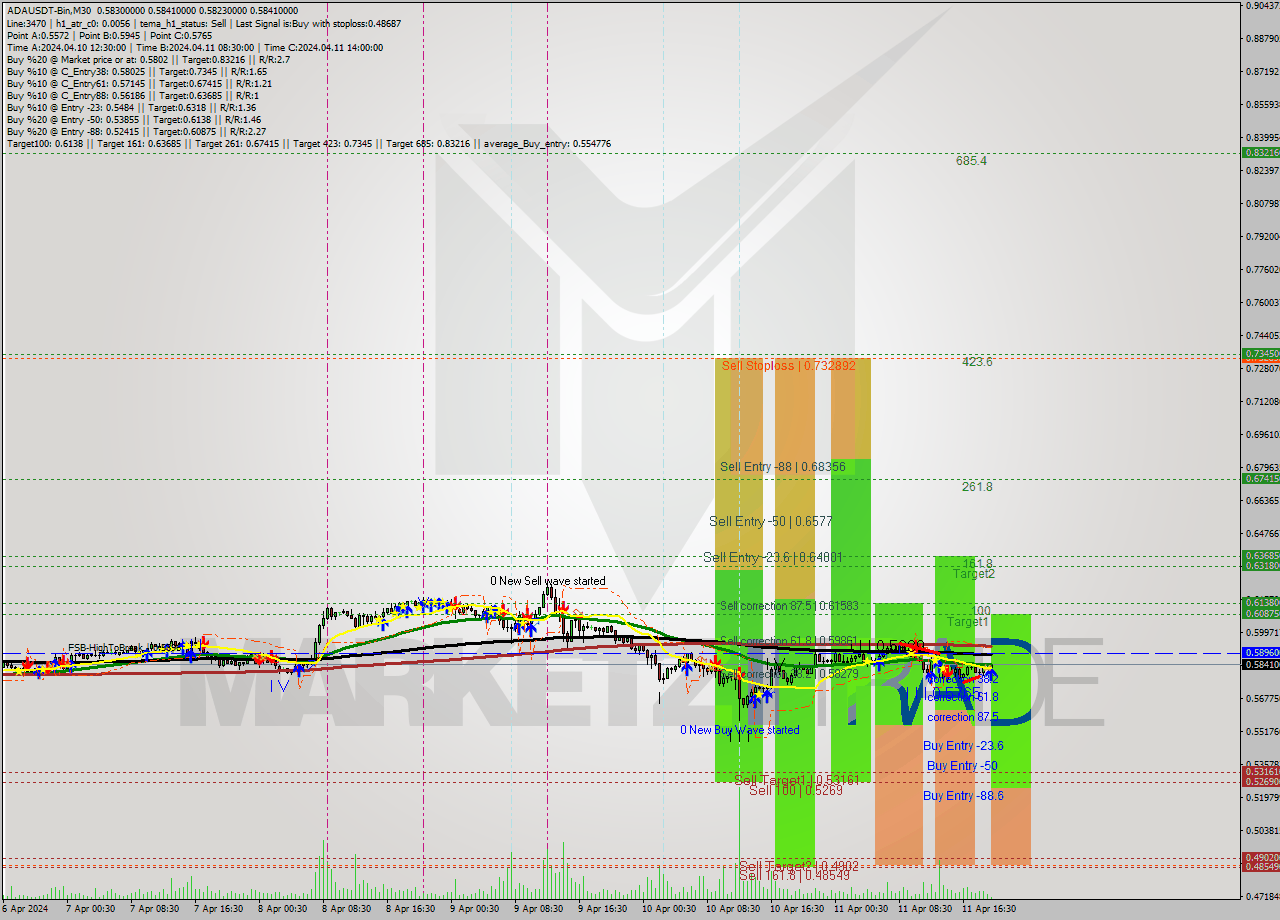1280x920 pixels.
Task: Click the '9 Apr 16:30' time axis label
Action: 601,909
